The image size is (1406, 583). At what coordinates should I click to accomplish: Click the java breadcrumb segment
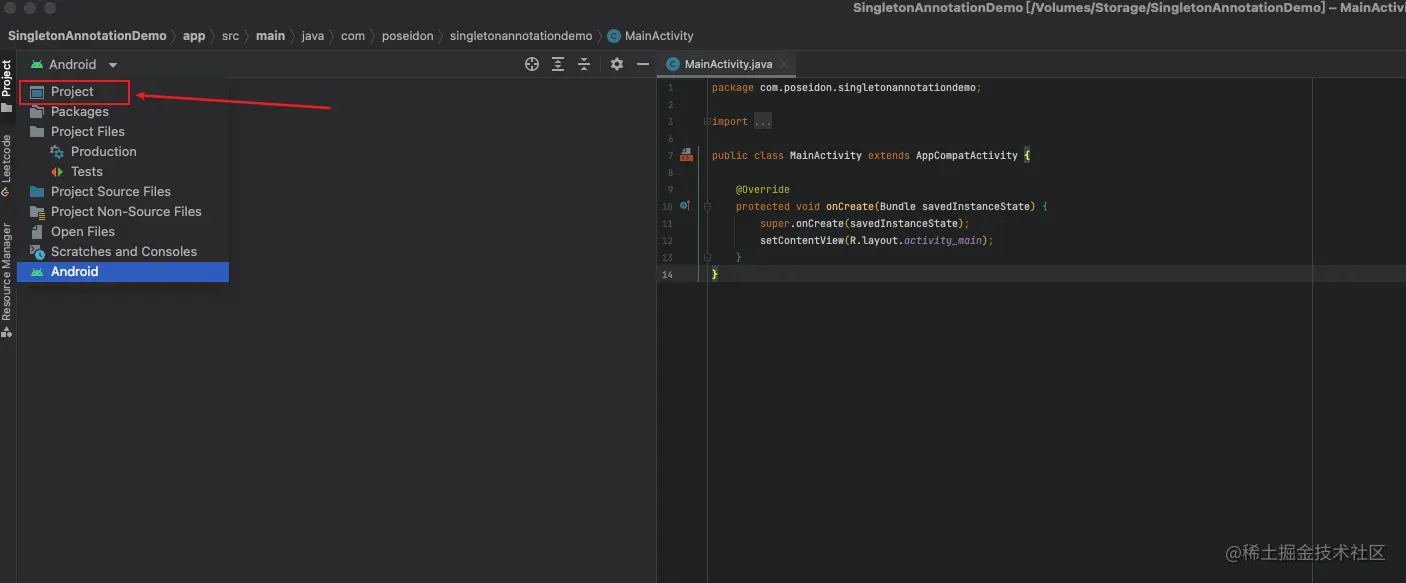(313, 35)
